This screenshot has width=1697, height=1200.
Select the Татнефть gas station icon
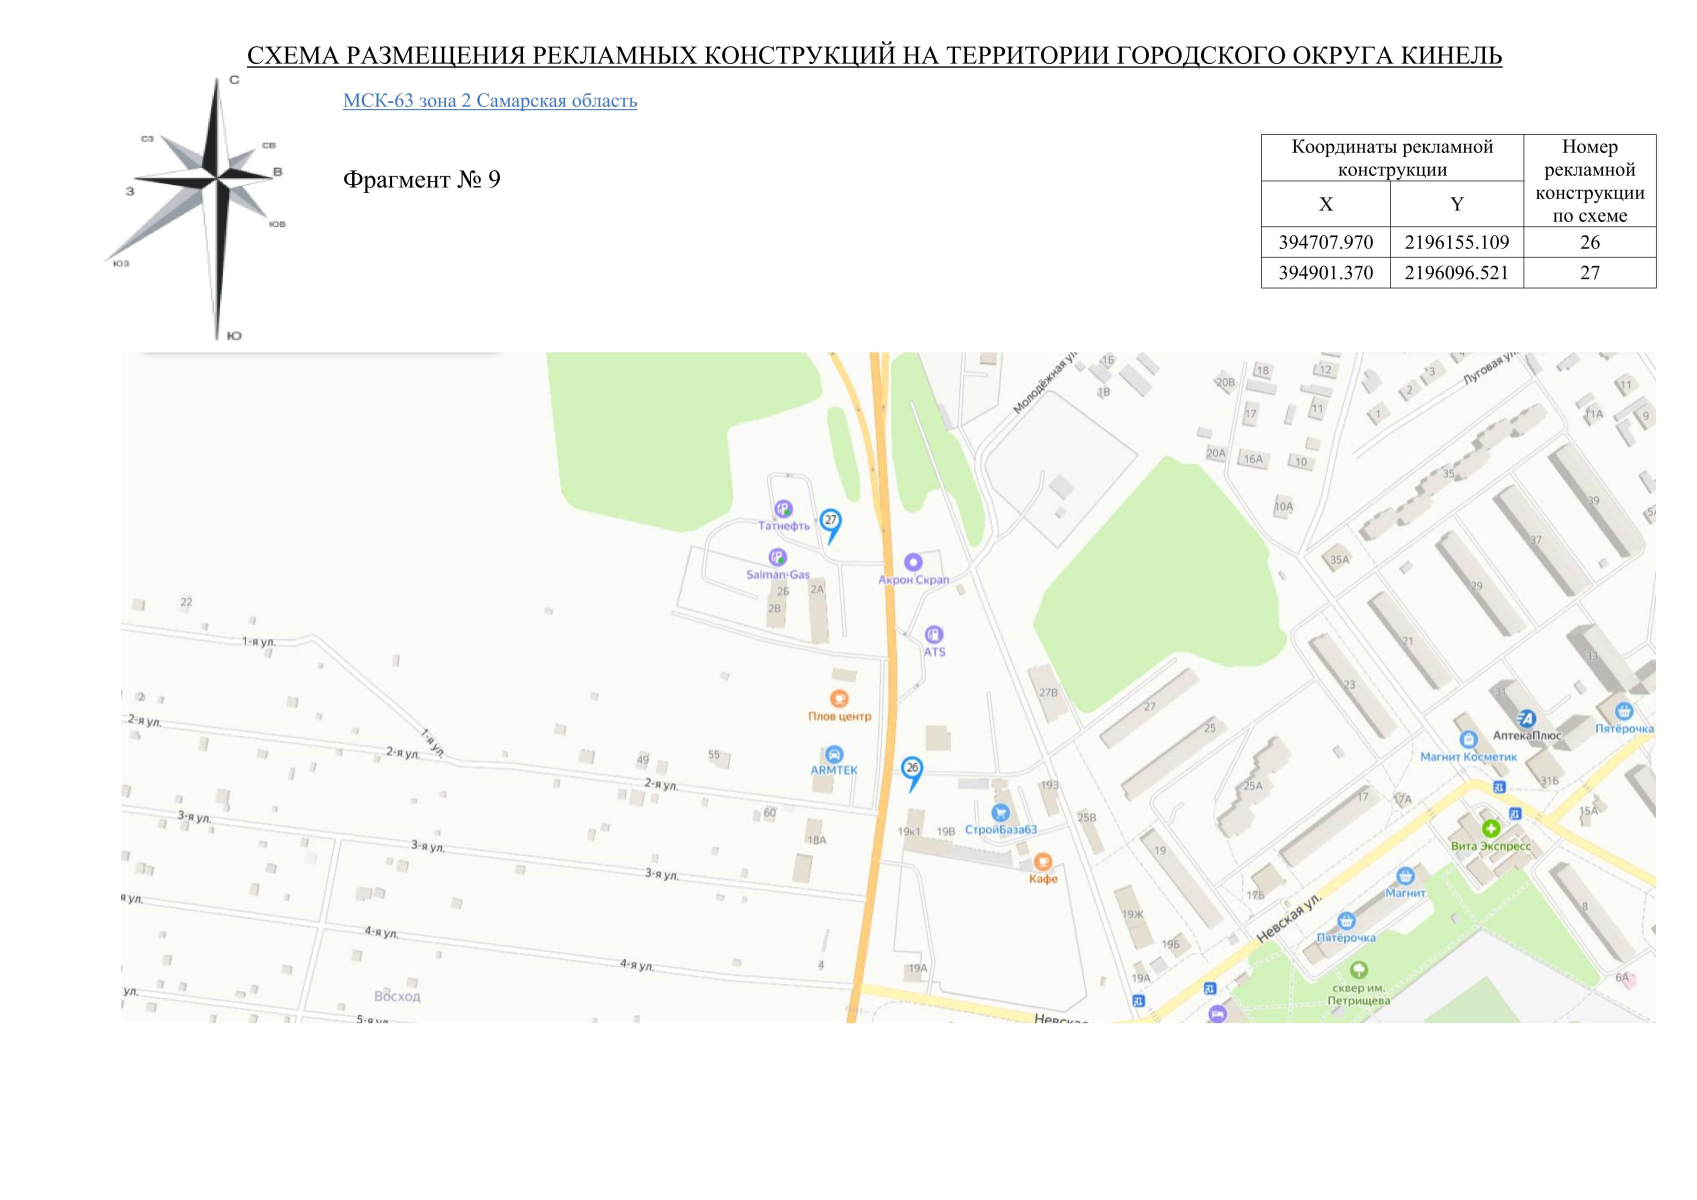783,509
